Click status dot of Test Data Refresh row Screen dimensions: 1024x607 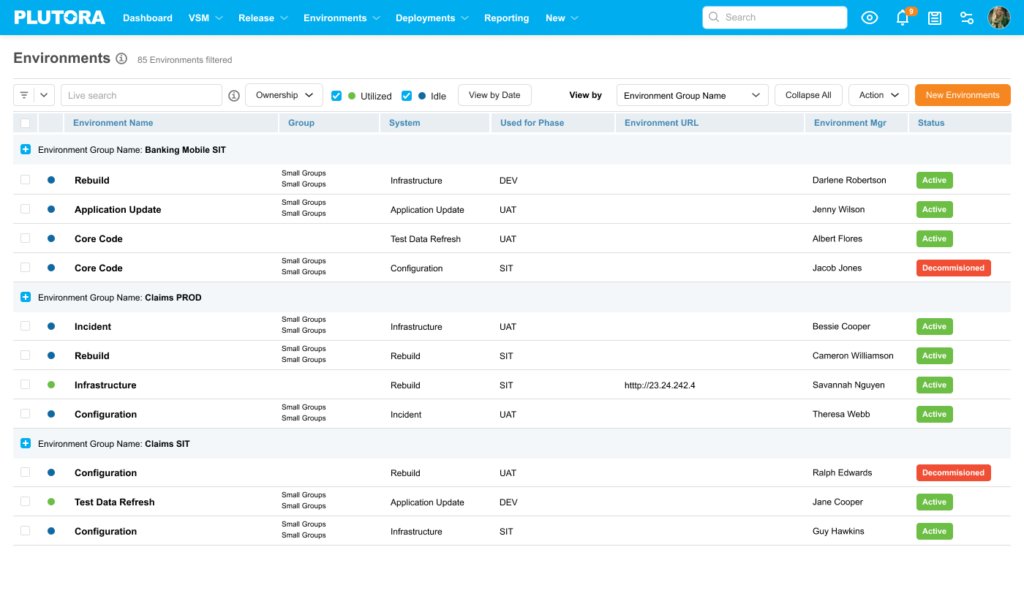click(x=51, y=502)
